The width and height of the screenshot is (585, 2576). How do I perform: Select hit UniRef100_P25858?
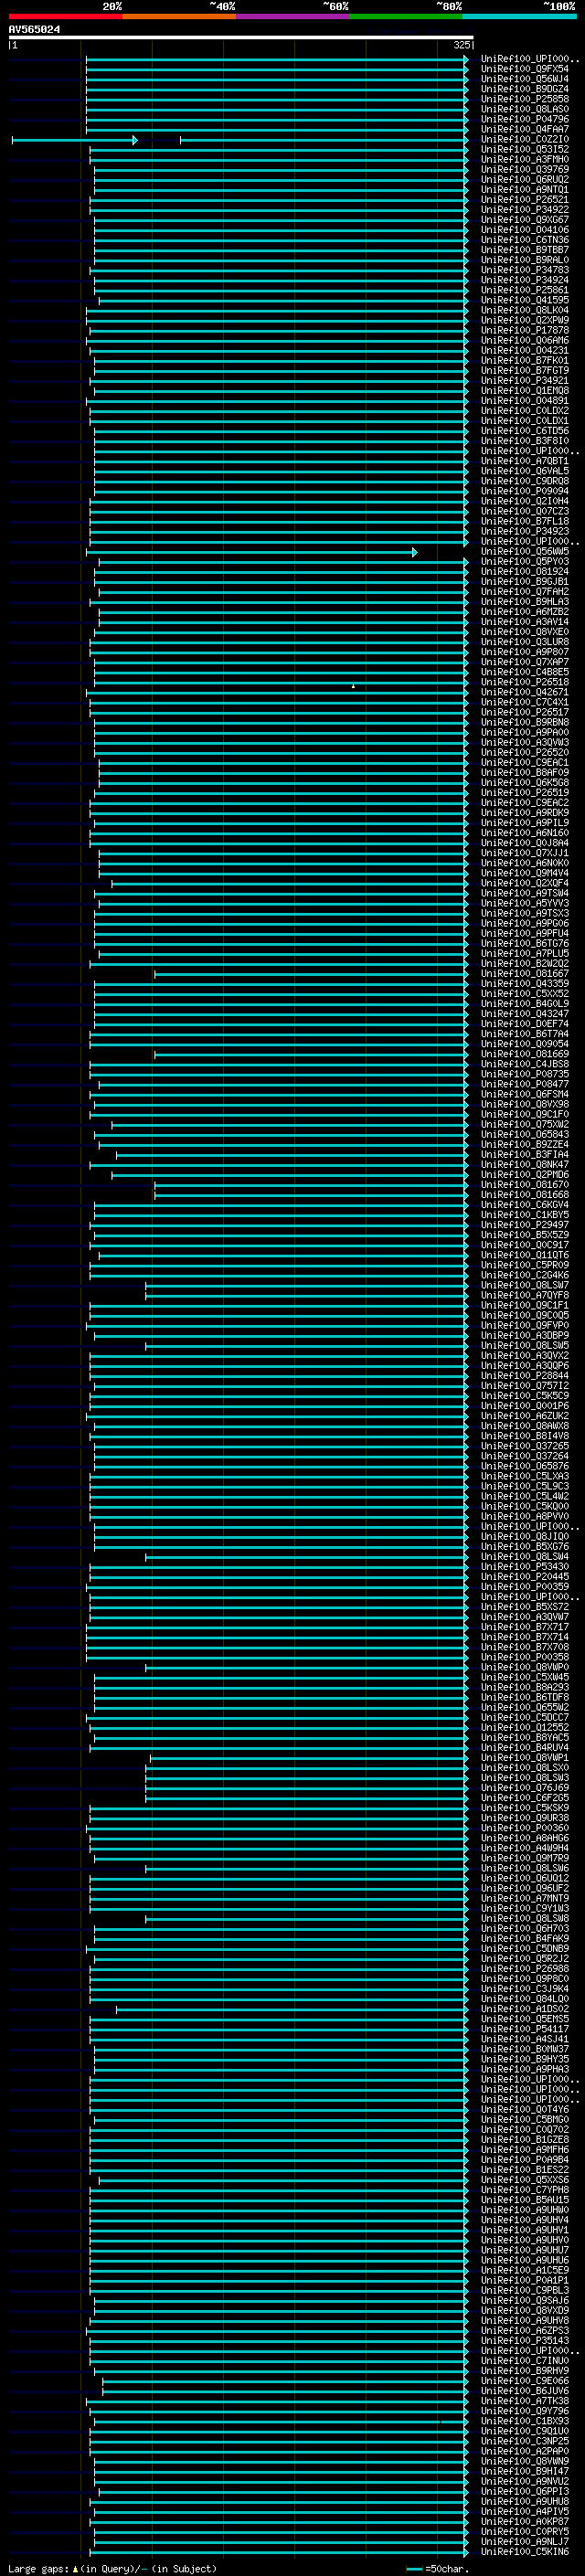tap(524, 99)
